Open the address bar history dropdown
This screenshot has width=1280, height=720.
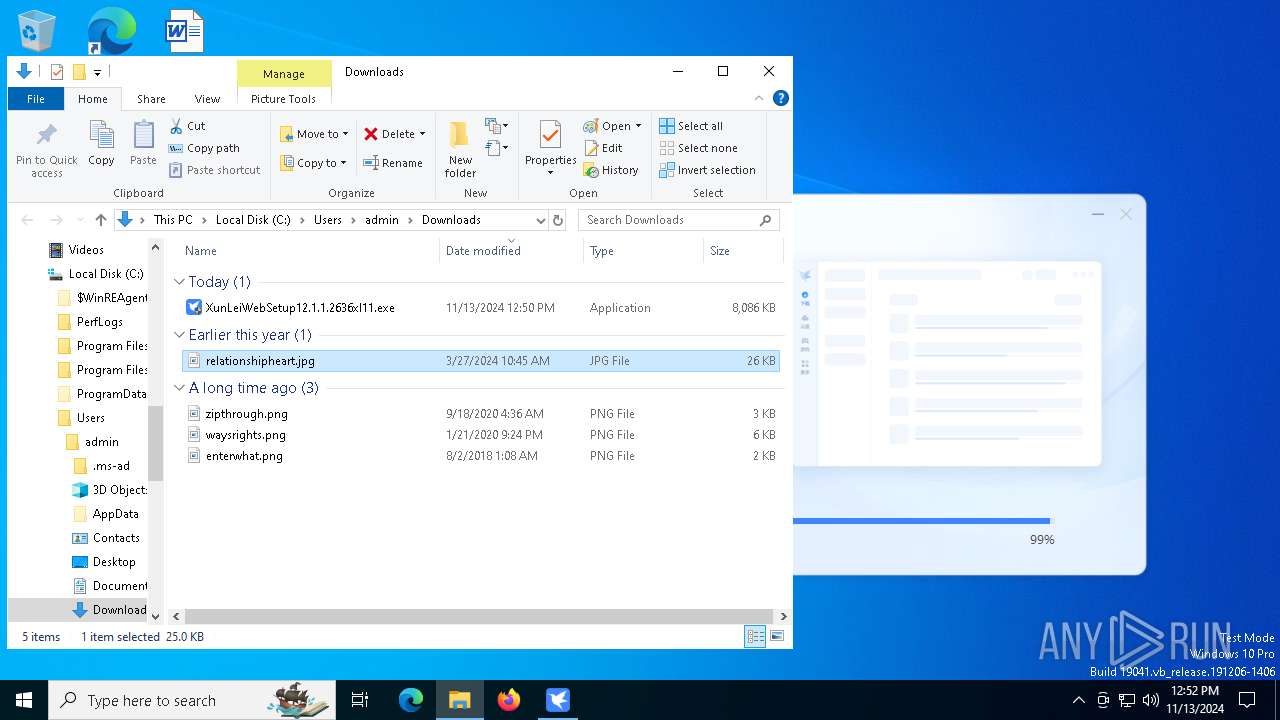(541, 220)
